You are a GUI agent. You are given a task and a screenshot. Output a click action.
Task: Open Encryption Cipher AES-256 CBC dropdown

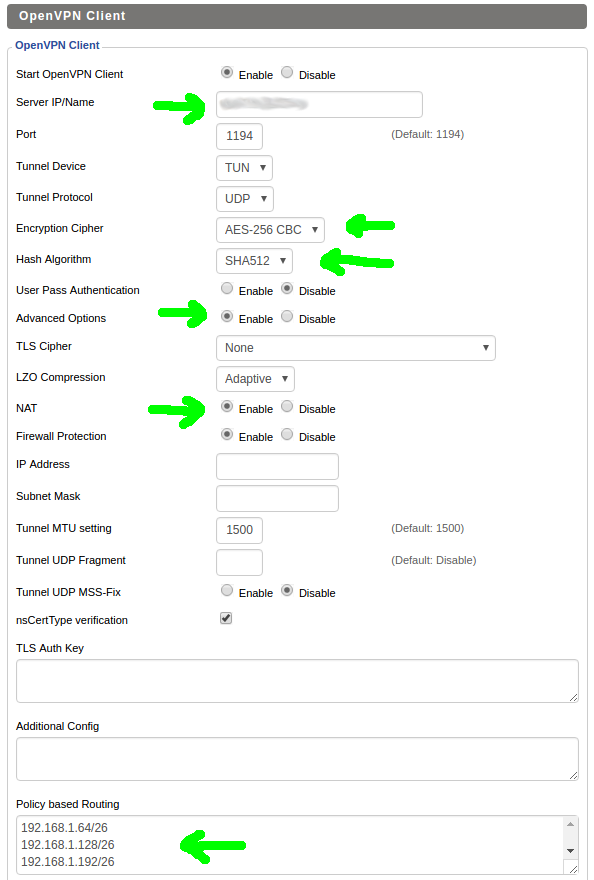pos(270,230)
